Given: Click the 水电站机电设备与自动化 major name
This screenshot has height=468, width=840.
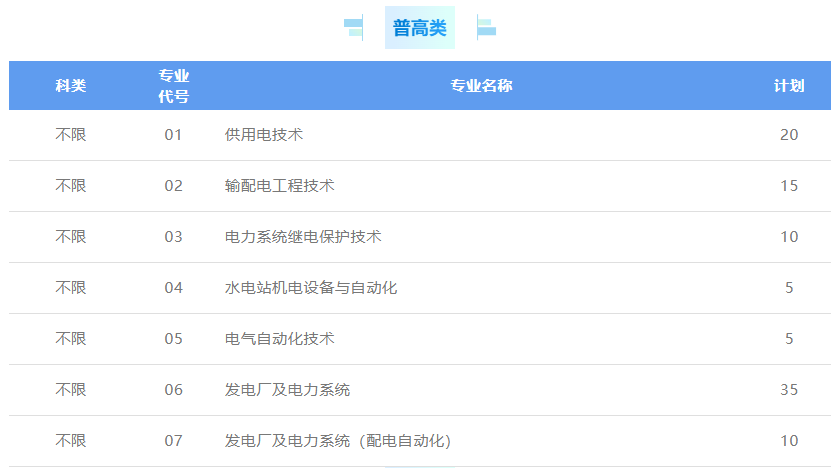Looking at the screenshot, I should [311, 288].
